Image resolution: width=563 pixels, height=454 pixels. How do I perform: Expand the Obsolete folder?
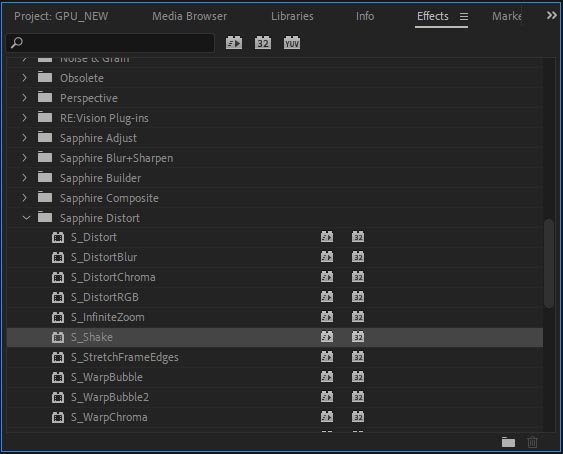[24, 78]
